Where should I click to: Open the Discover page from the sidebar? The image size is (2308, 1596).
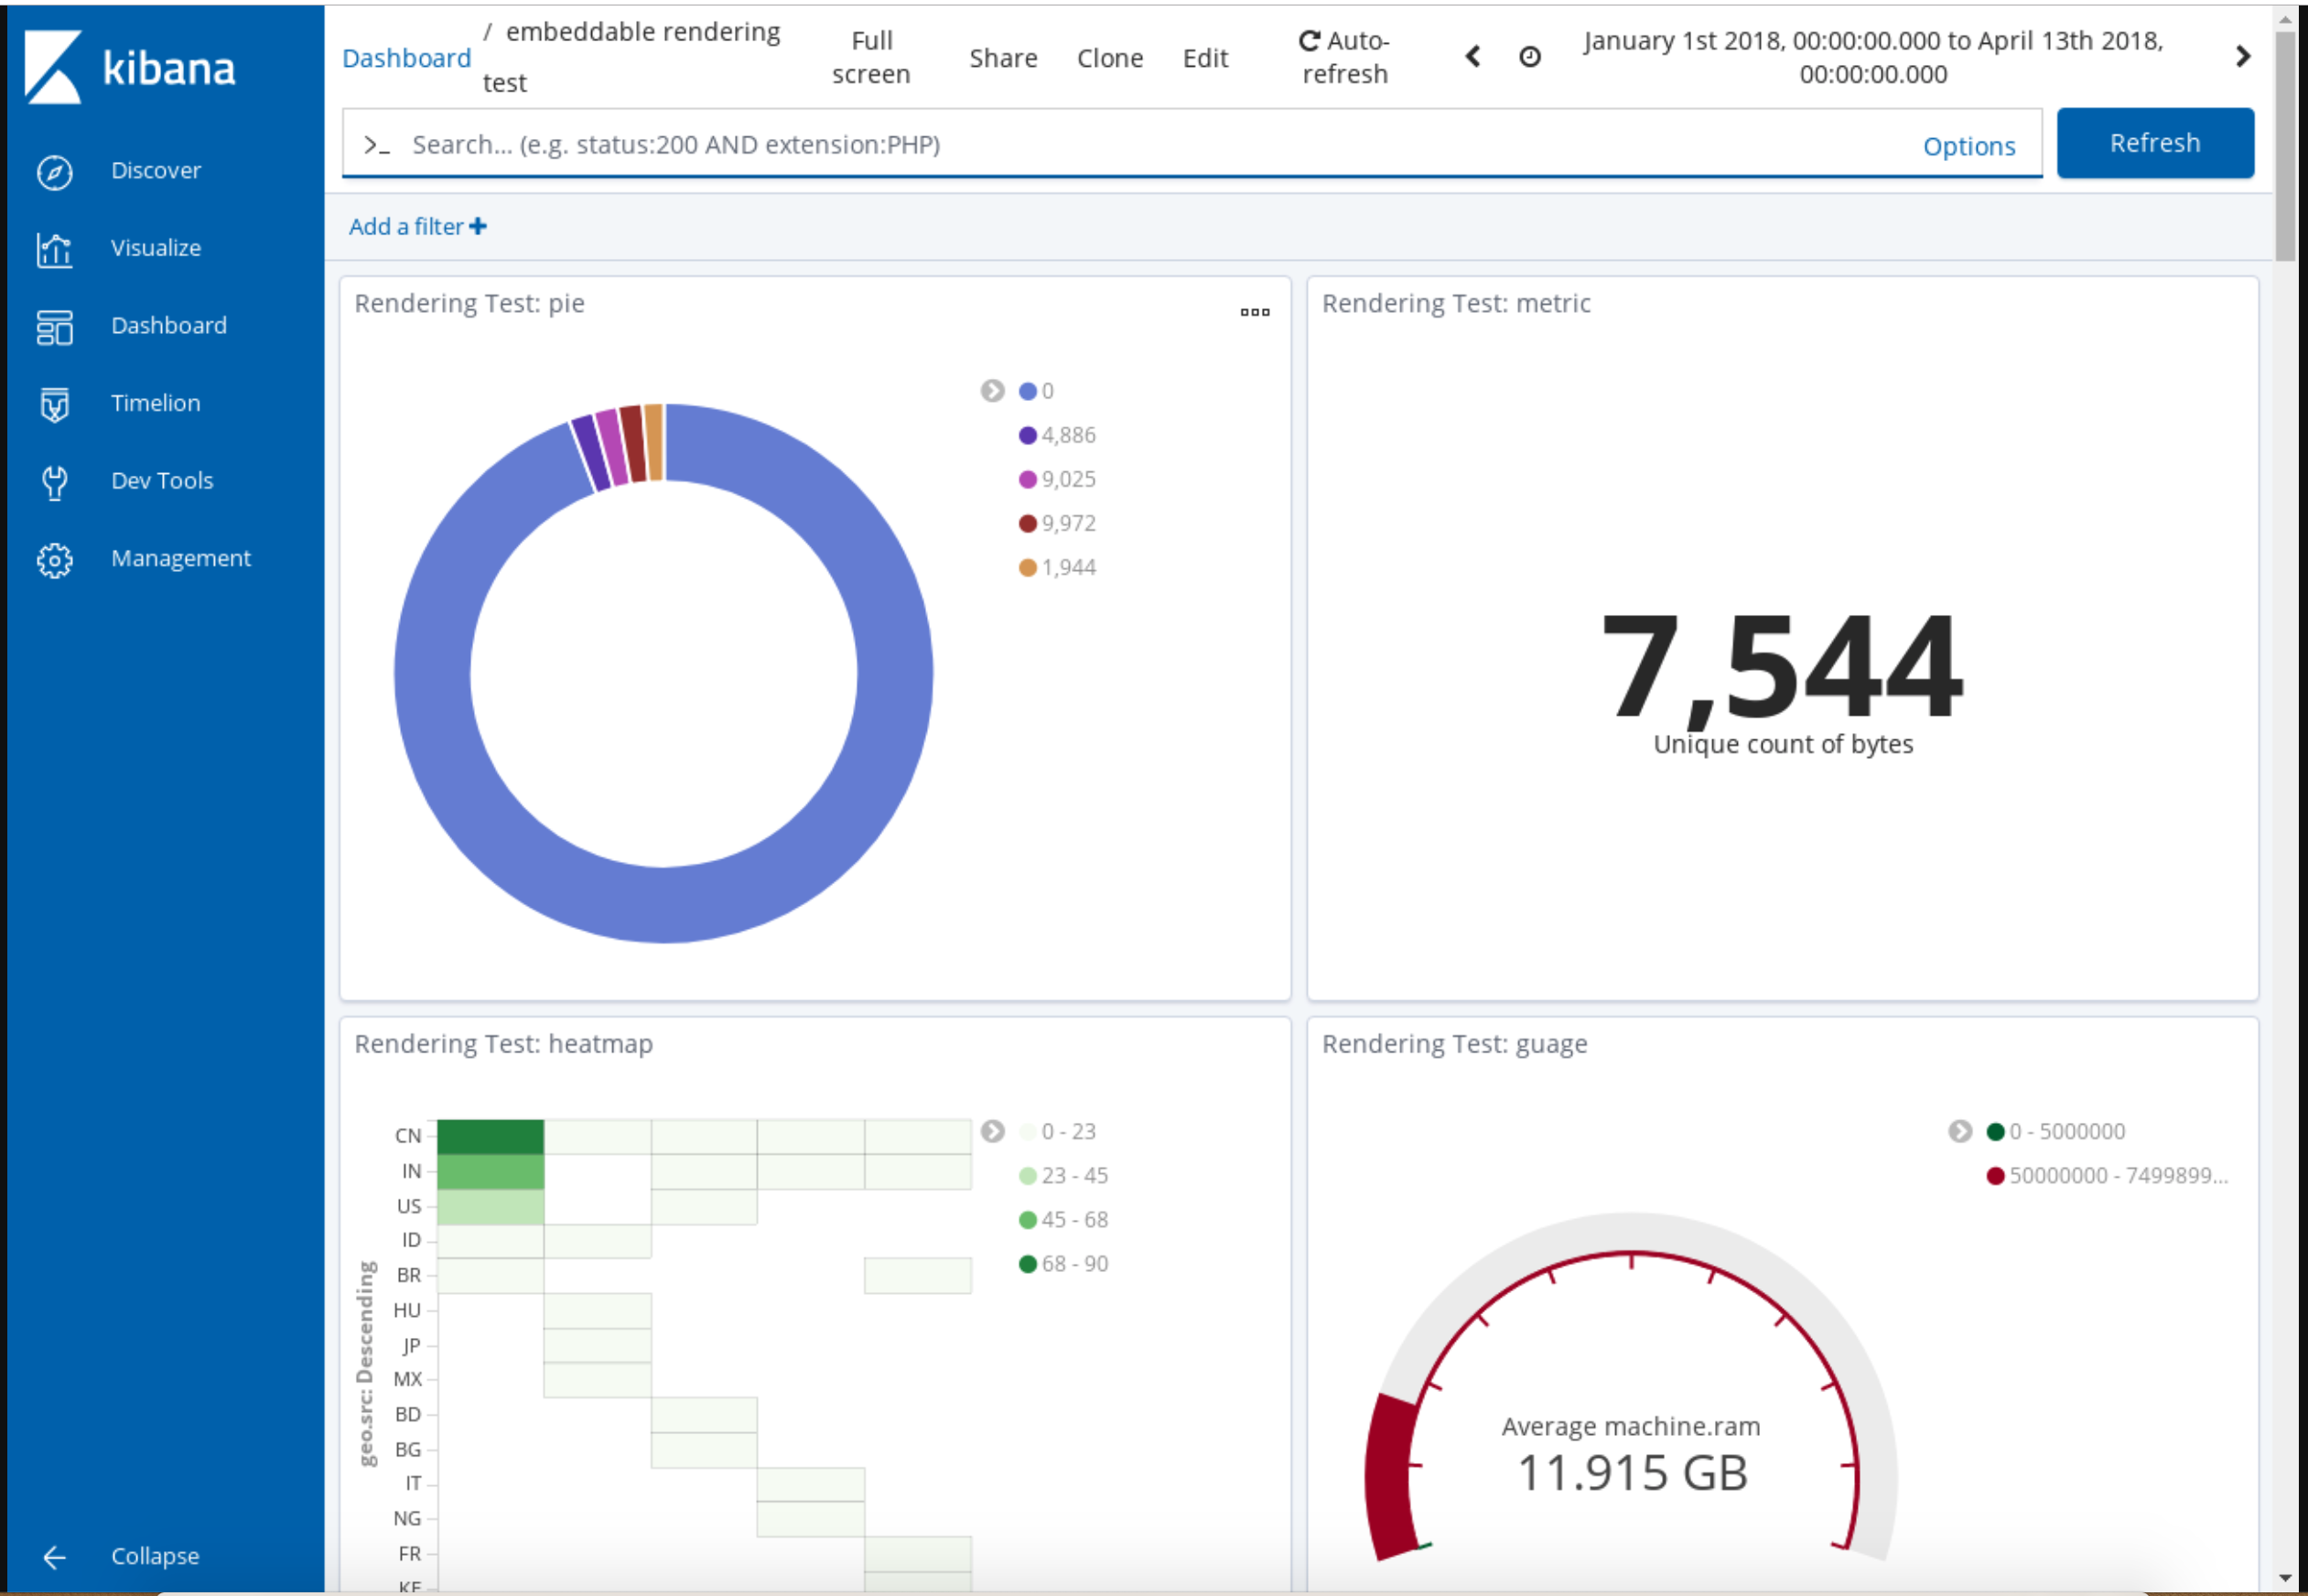click(x=155, y=170)
